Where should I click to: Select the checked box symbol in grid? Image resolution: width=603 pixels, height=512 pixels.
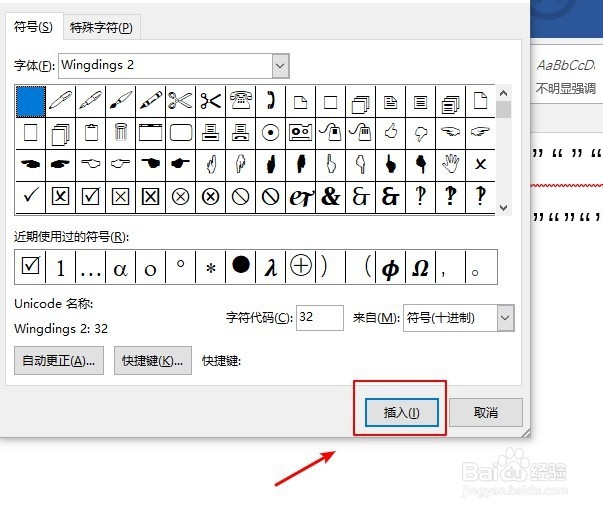pyautogui.click(x=91, y=197)
